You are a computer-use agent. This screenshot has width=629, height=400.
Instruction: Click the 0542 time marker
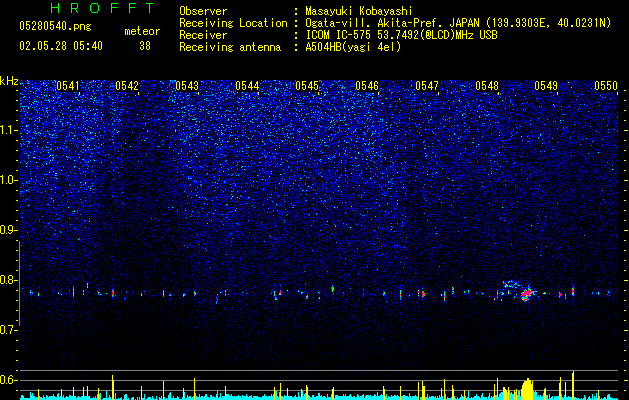tap(127, 86)
